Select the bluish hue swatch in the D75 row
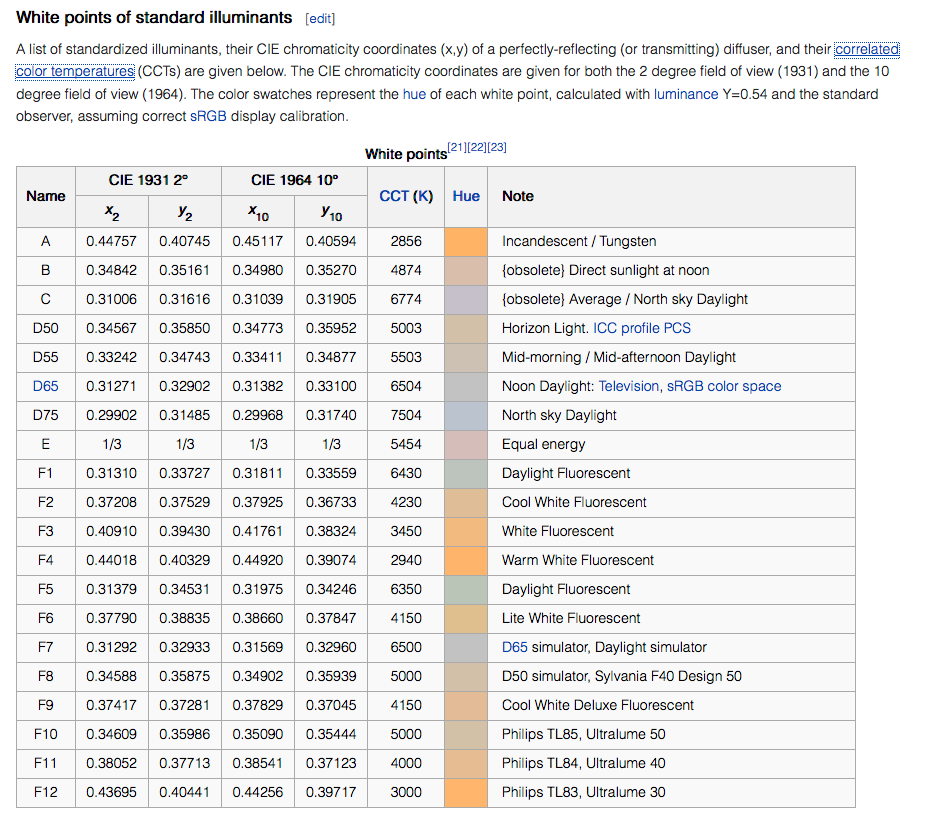The width and height of the screenshot is (927, 823). pos(466,415)
